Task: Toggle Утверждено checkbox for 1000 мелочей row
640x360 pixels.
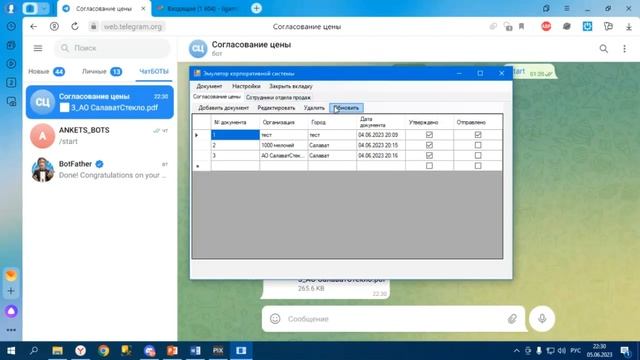Action: coord(429,145)
